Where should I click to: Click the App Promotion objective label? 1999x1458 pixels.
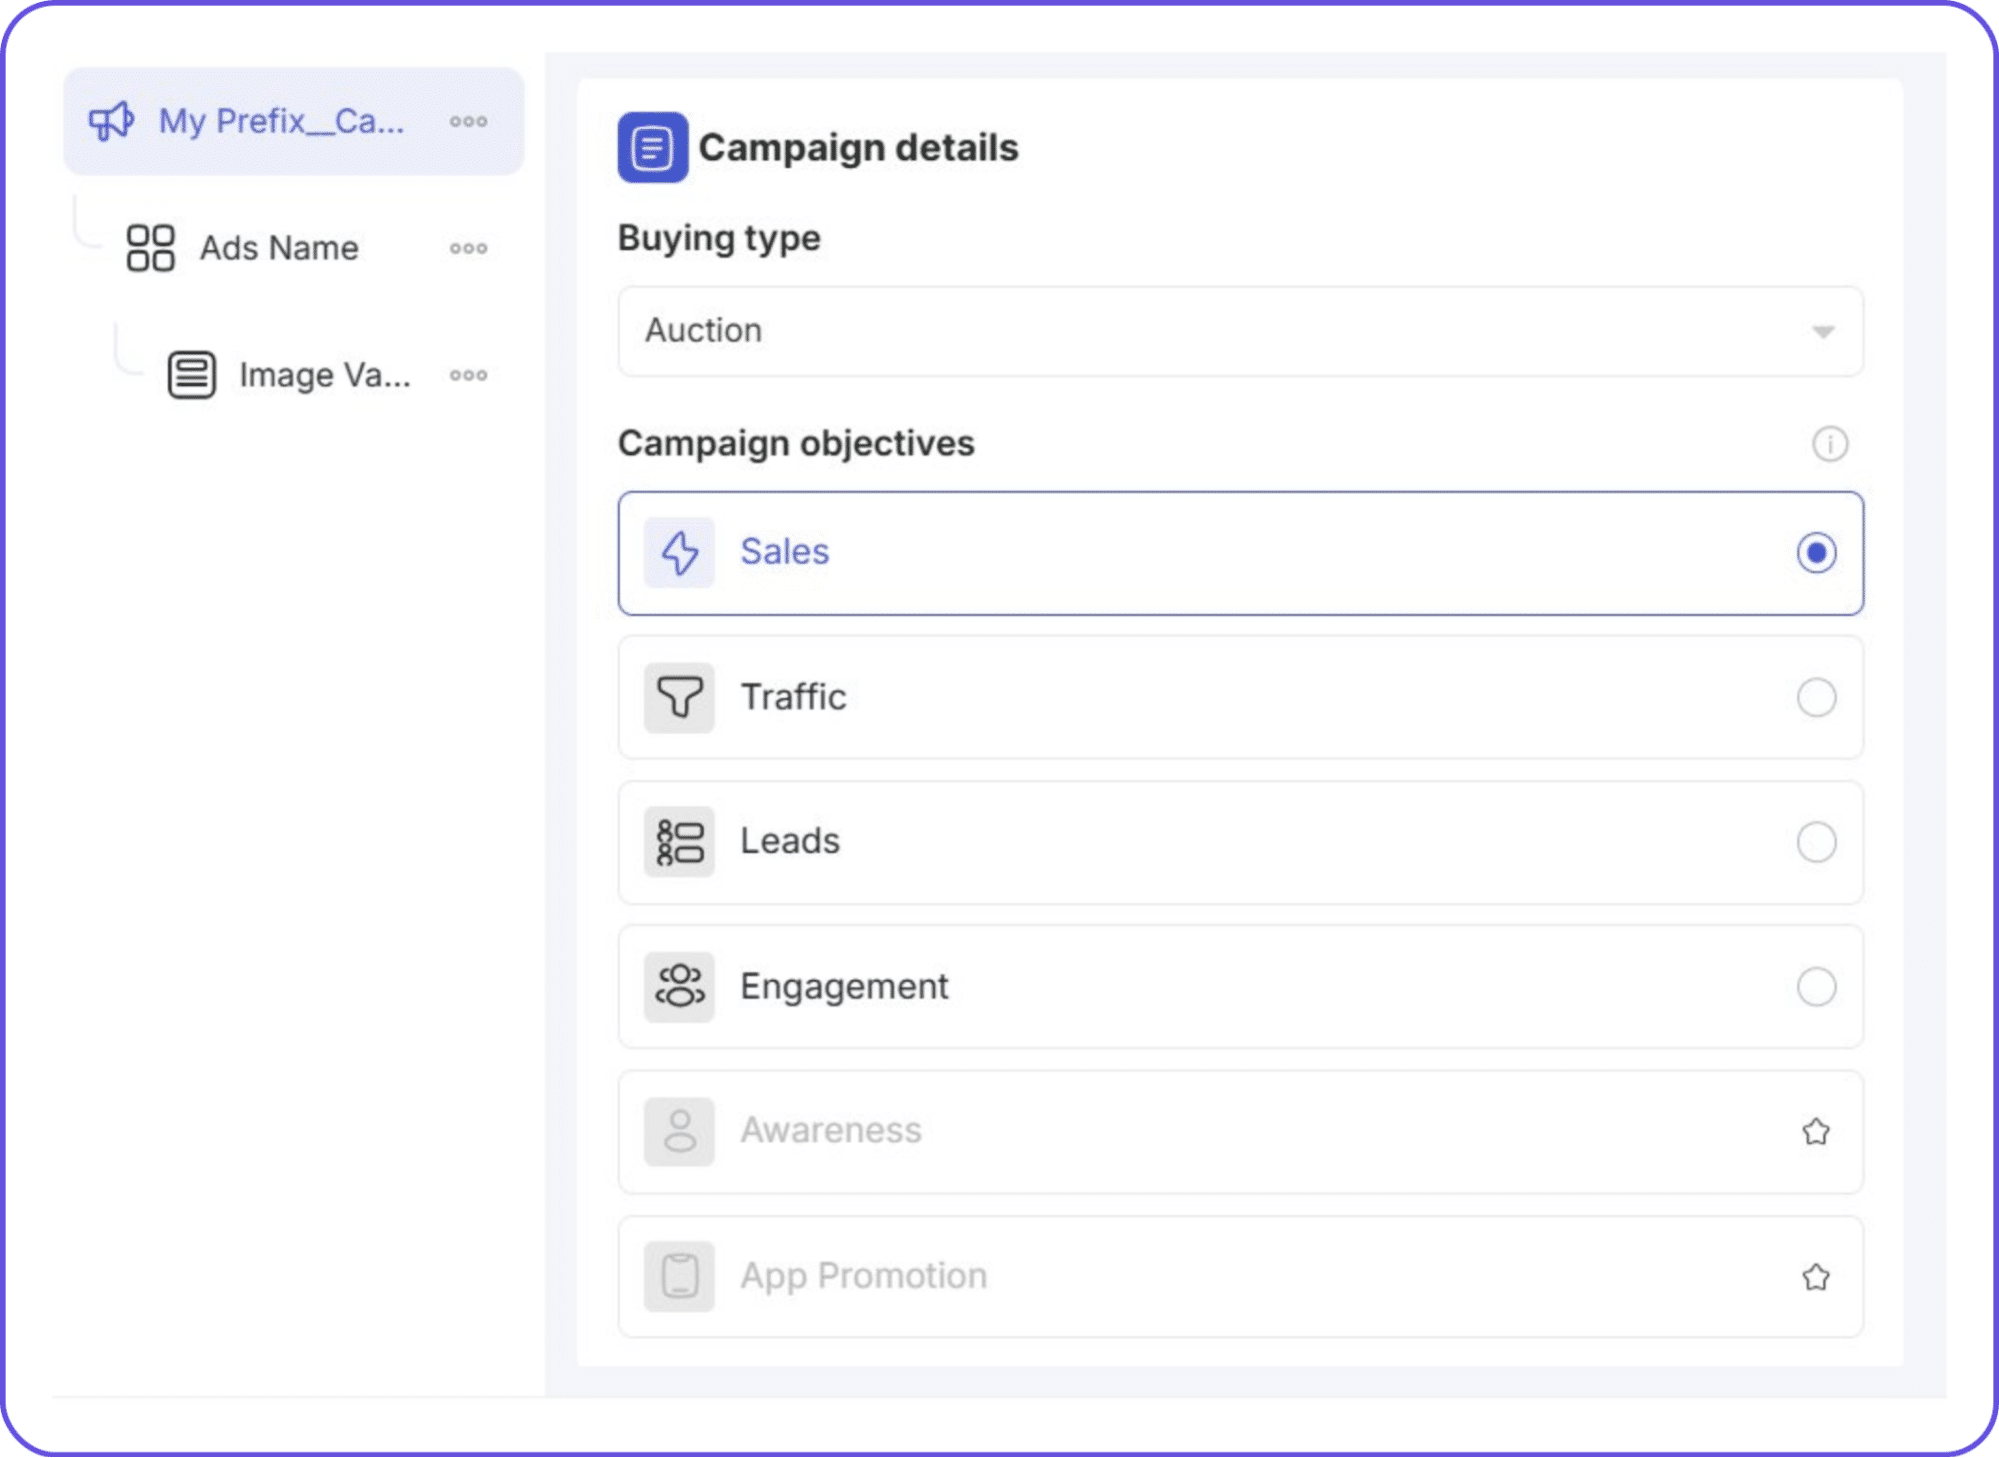tap(864, 1277)
